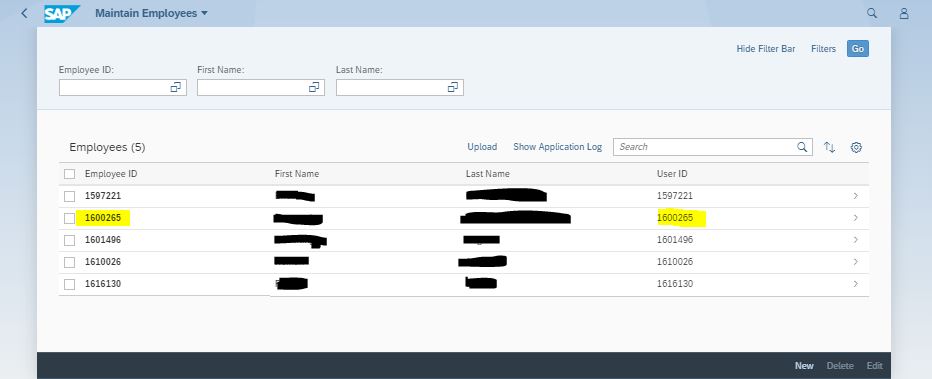Click Employee ID cell 1597221
The image size is (932, 379).
coord(103,196)
